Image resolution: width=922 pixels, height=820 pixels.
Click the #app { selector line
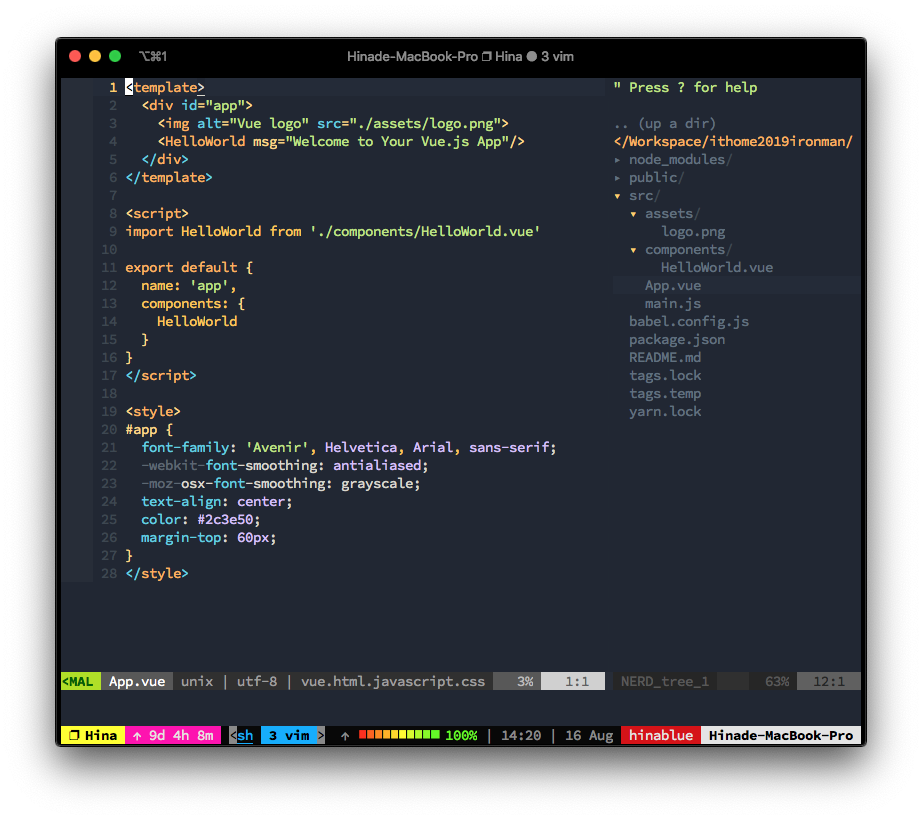tap(149, 430)
